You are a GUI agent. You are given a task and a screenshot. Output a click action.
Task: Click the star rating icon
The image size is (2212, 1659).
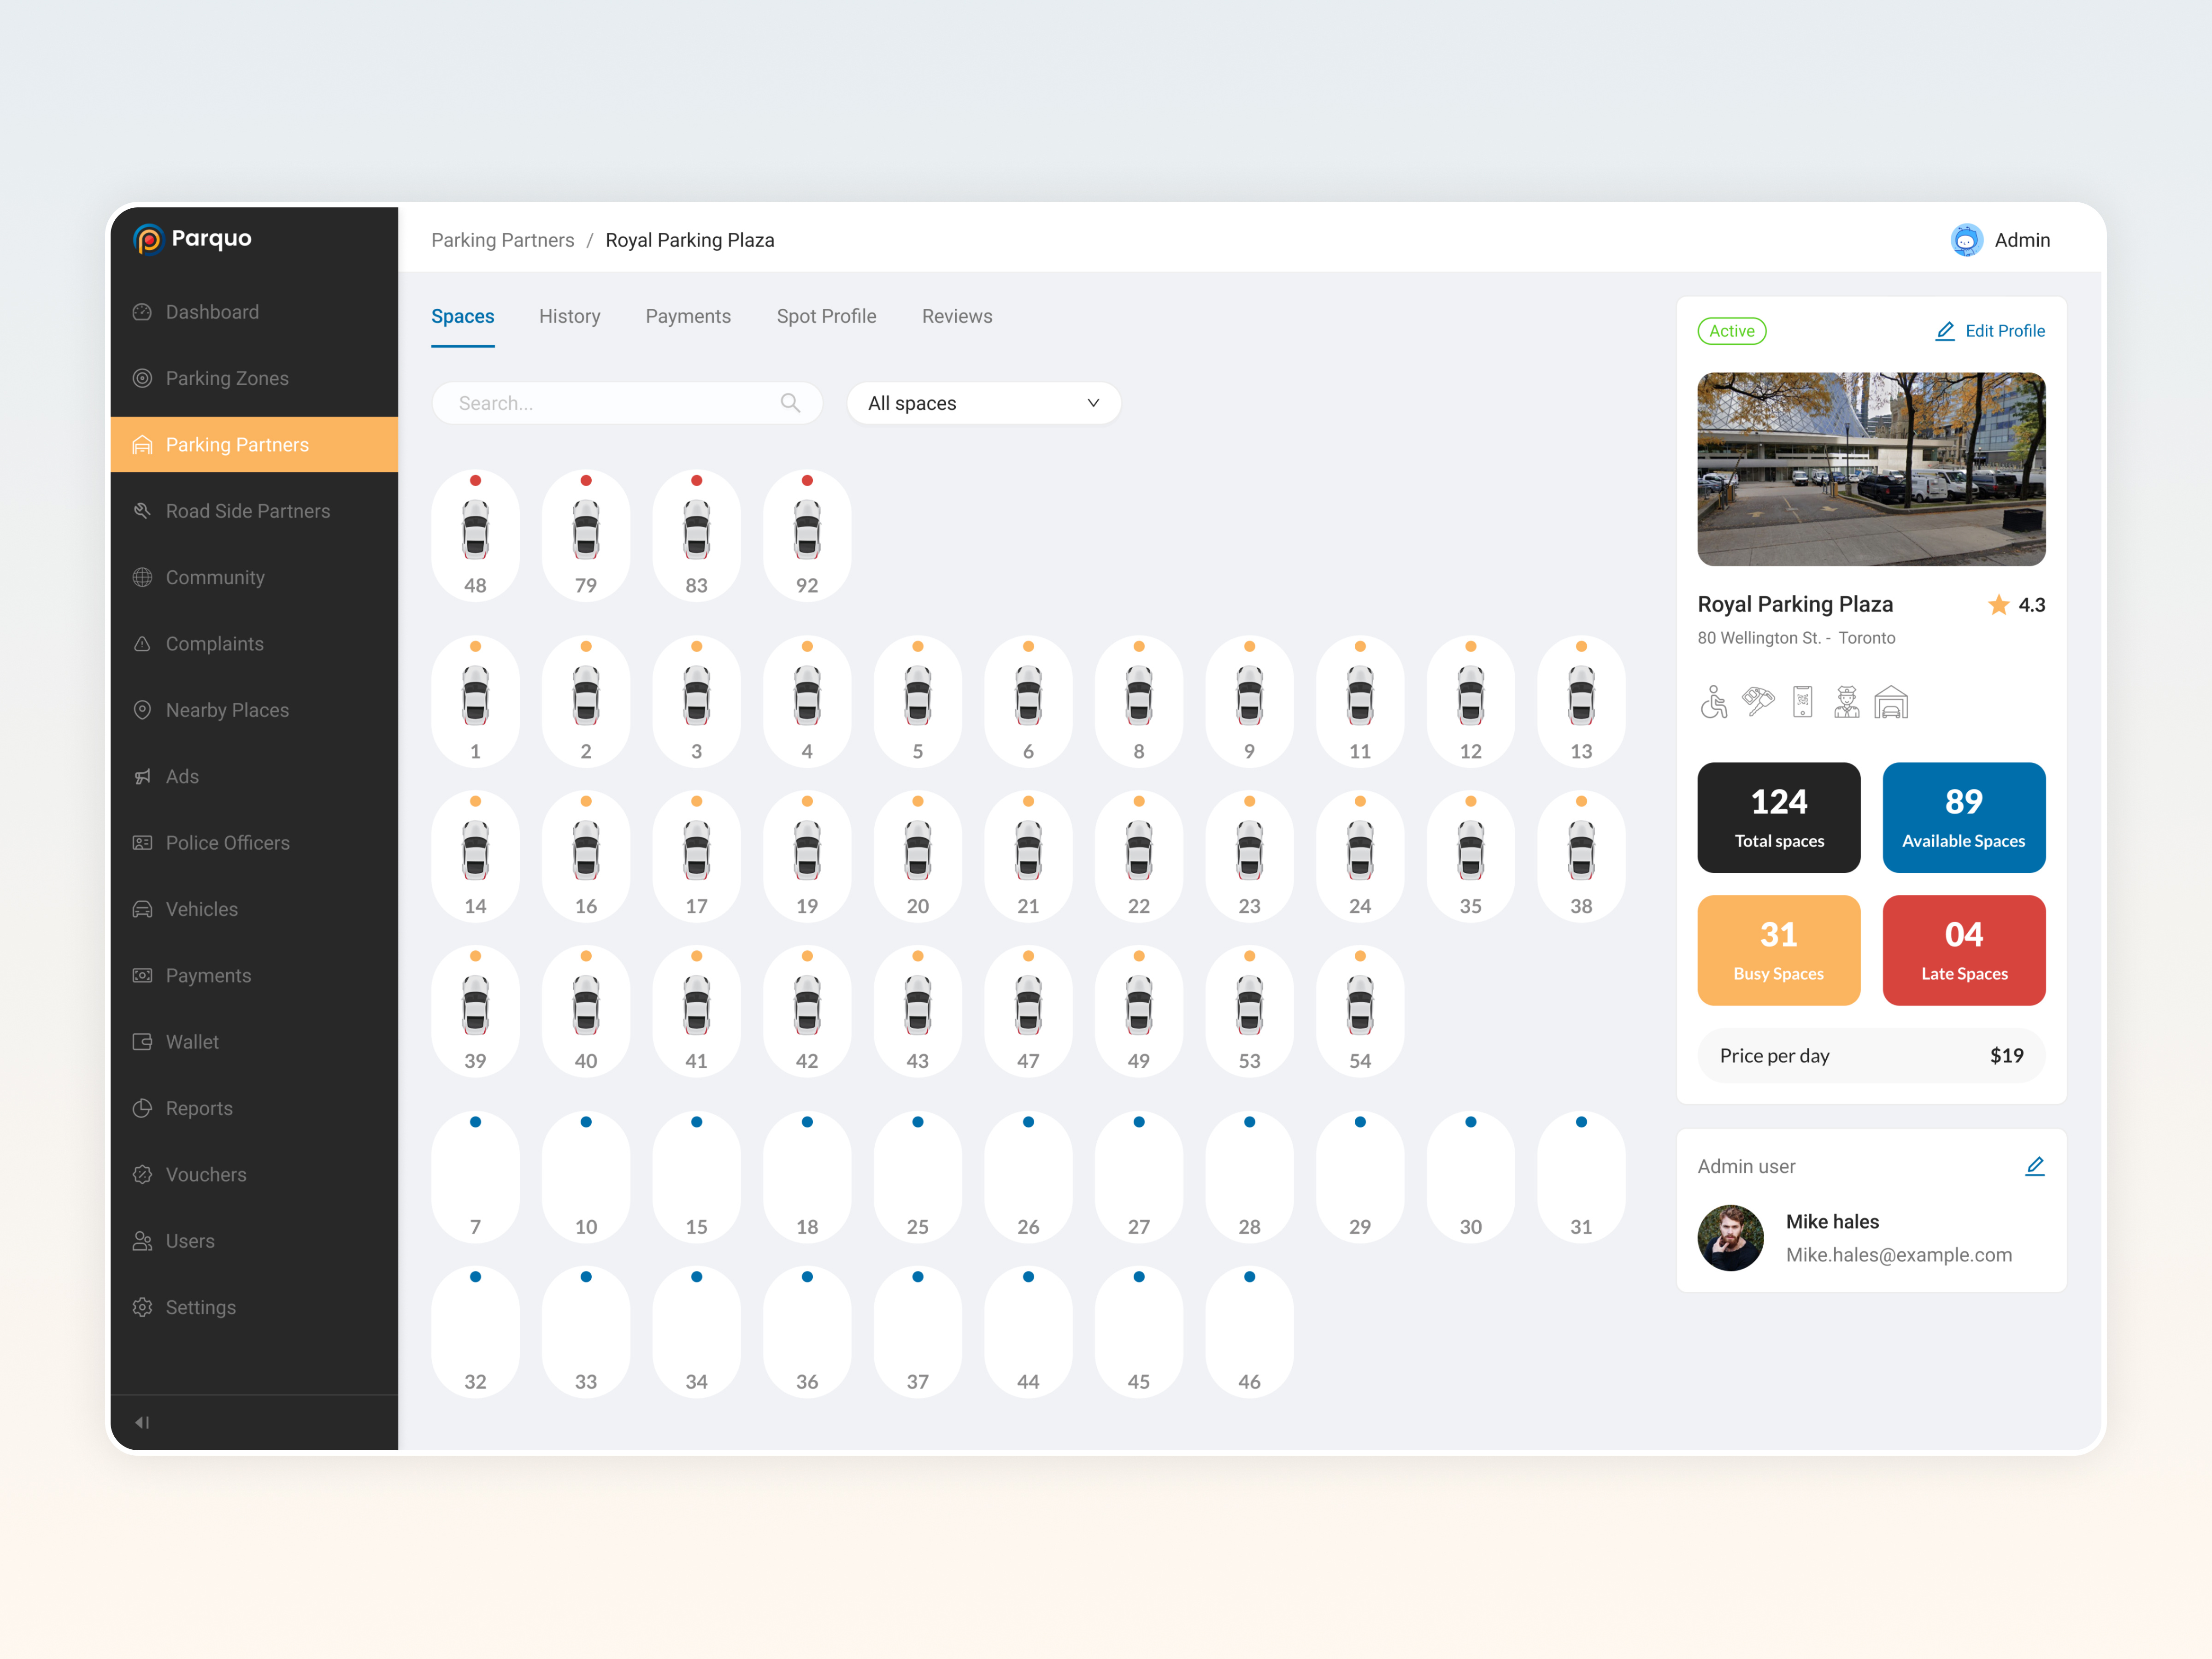[x=1998, y=605]
